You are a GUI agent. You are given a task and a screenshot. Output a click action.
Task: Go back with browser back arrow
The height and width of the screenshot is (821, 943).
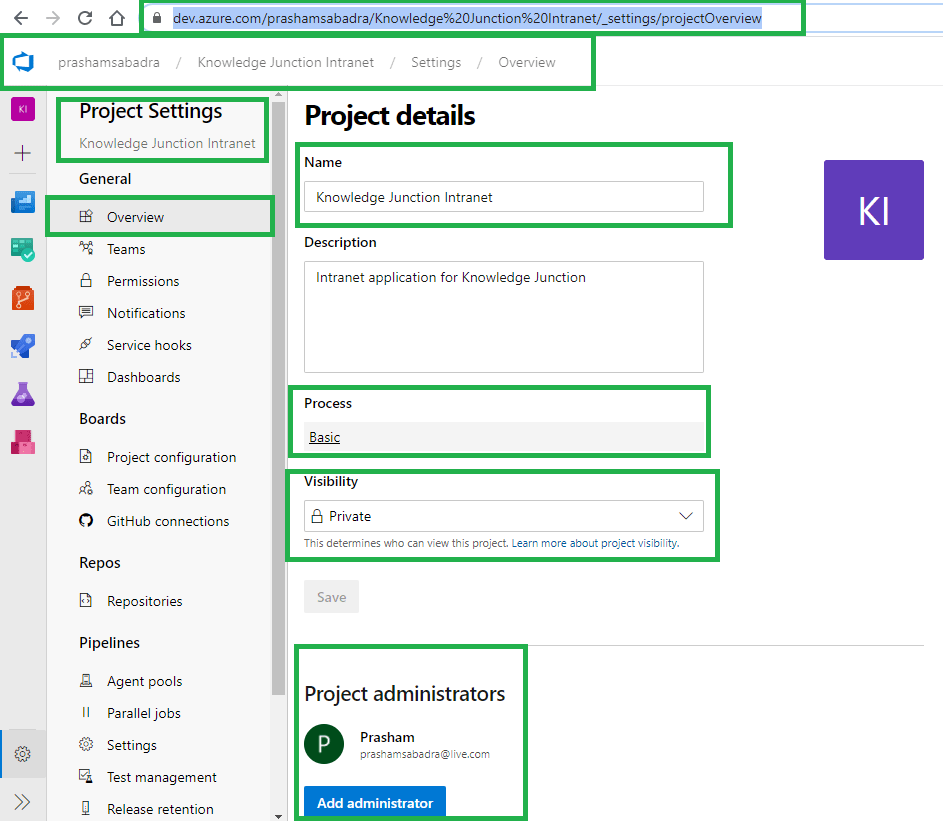pyautogui.click(x=21, y=18)
